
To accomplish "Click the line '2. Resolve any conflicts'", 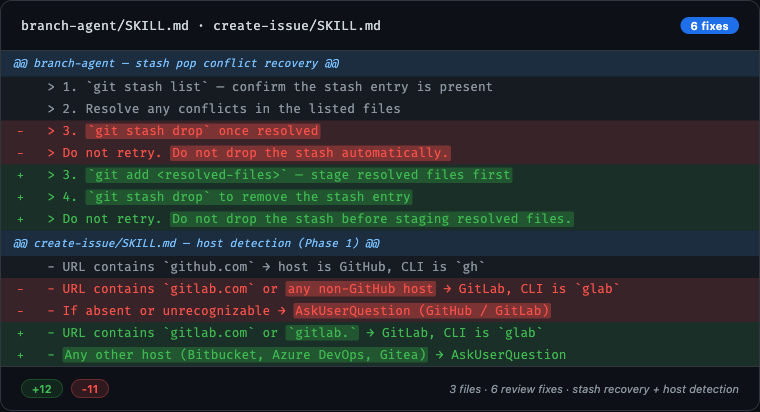I will tap(380, 109).
